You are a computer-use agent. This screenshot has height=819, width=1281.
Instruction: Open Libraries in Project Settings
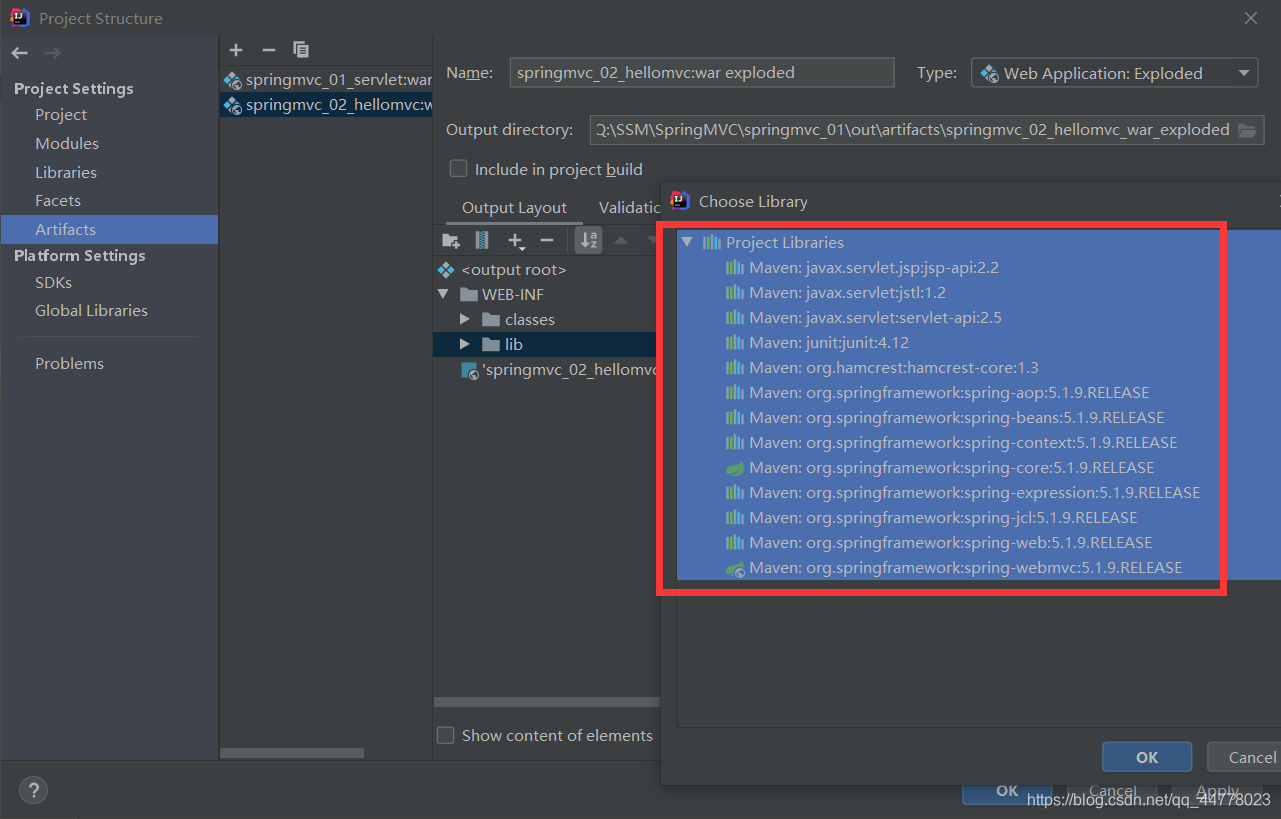click(x=66, y=173)
